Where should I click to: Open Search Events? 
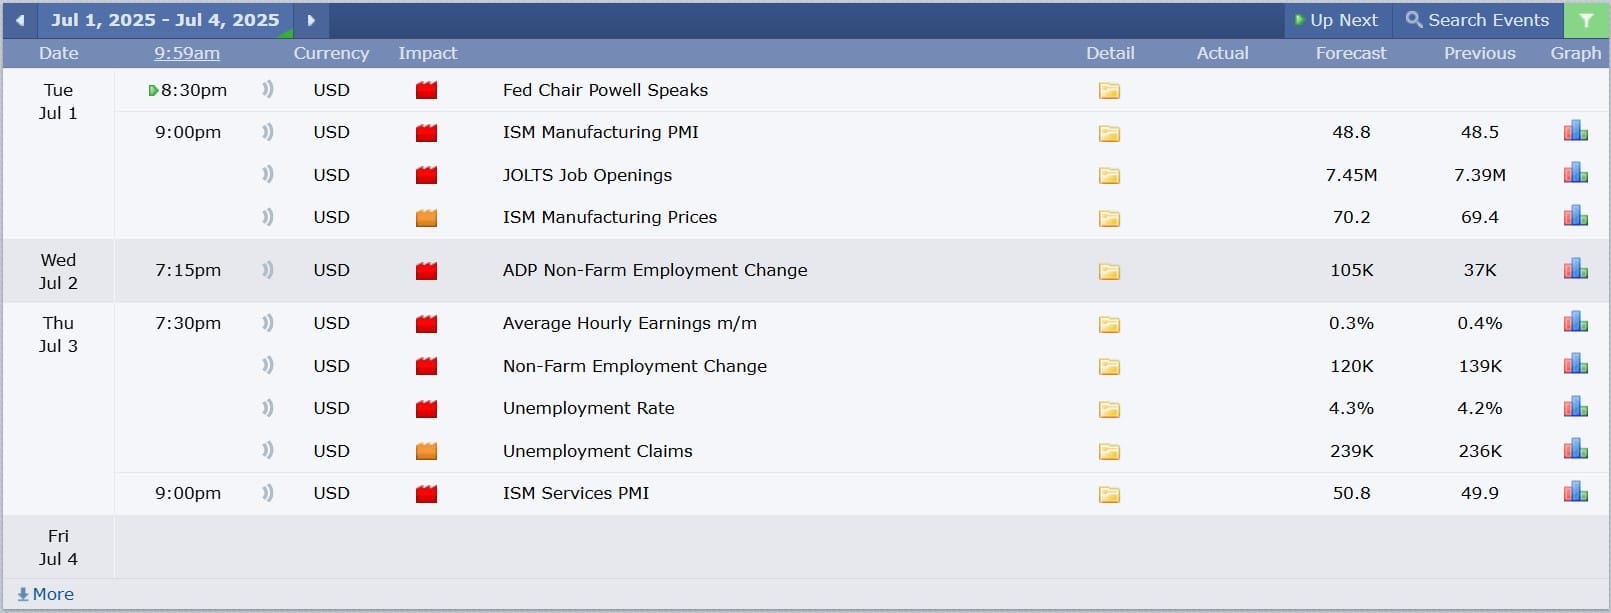coord(1477,20)
